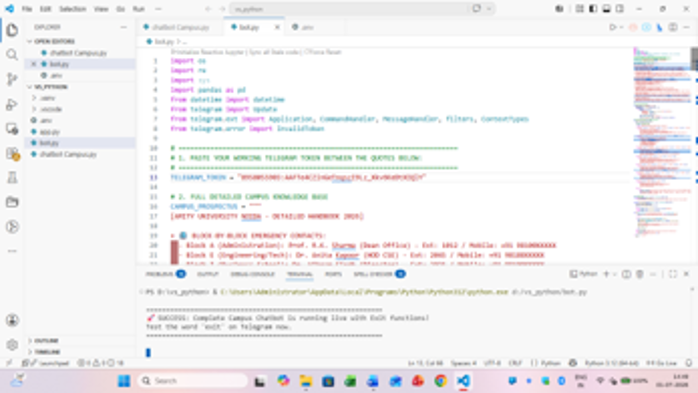Image resolution: width=698 pixels, height=393 pixels.
Task: Open the Edit menu
Action: [45, 8]
